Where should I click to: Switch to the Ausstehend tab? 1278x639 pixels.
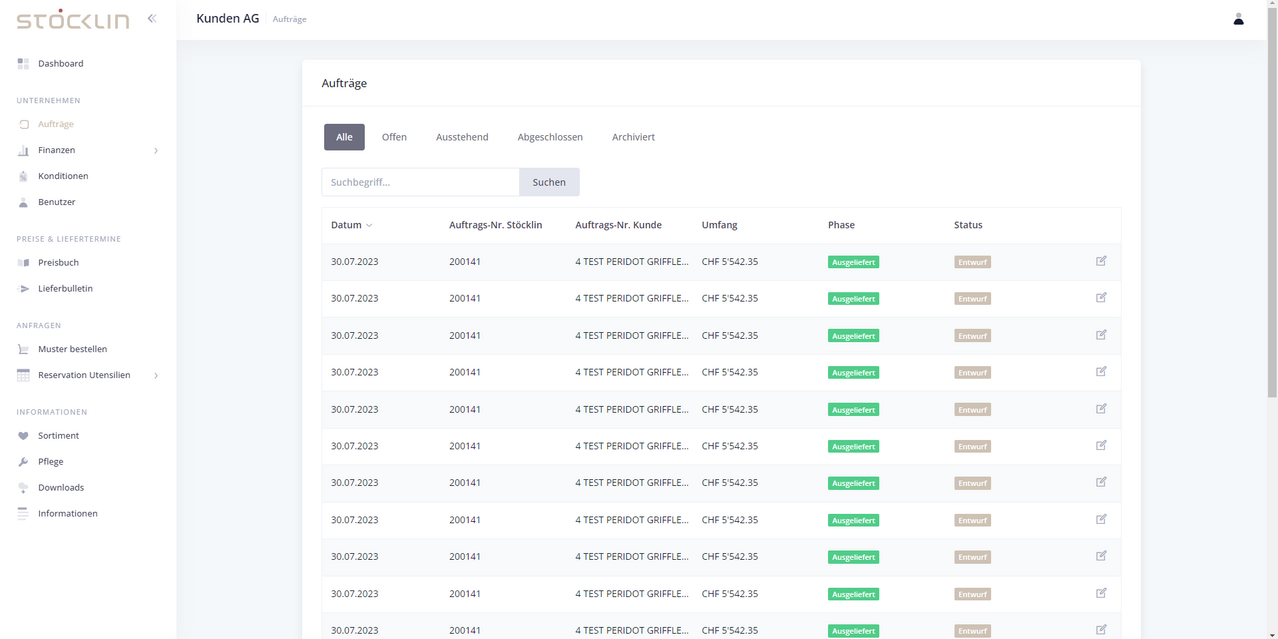coord(462,137)
